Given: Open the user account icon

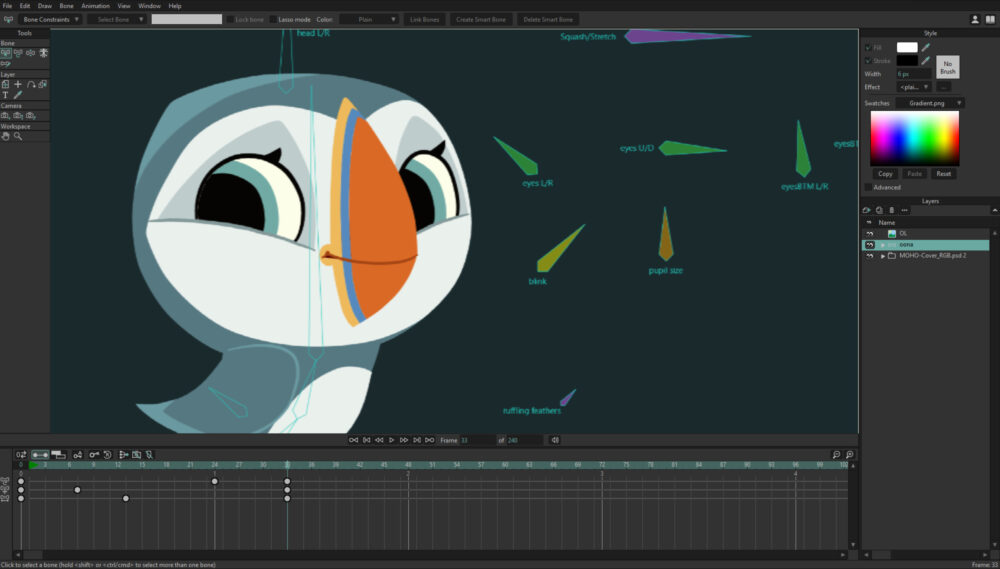Looking at the screenshot, I should point(974,19).
